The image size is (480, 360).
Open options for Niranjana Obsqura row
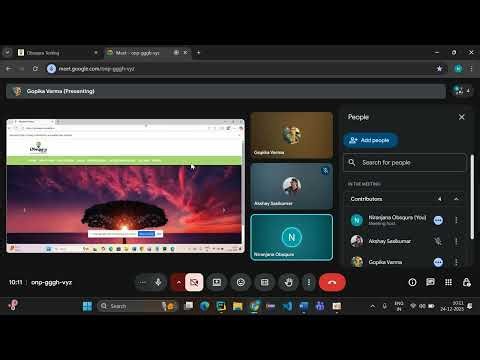(x=456, y=220)
